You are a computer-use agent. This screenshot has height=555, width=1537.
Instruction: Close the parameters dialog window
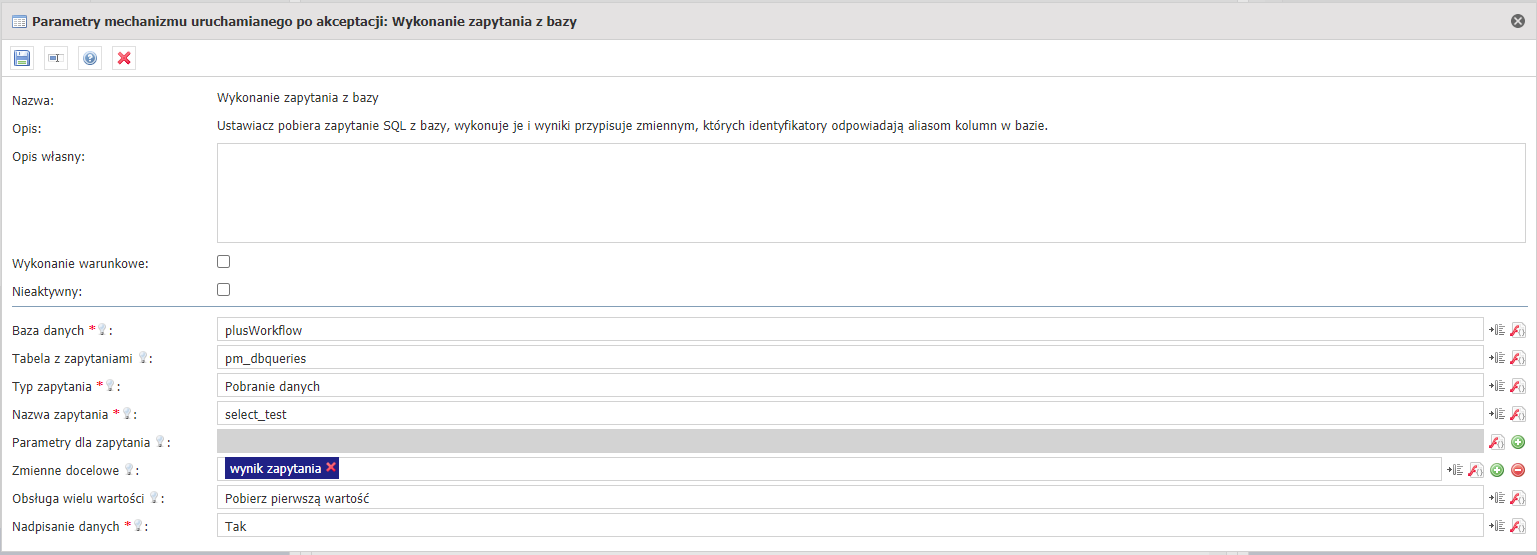pos(1518,21)
